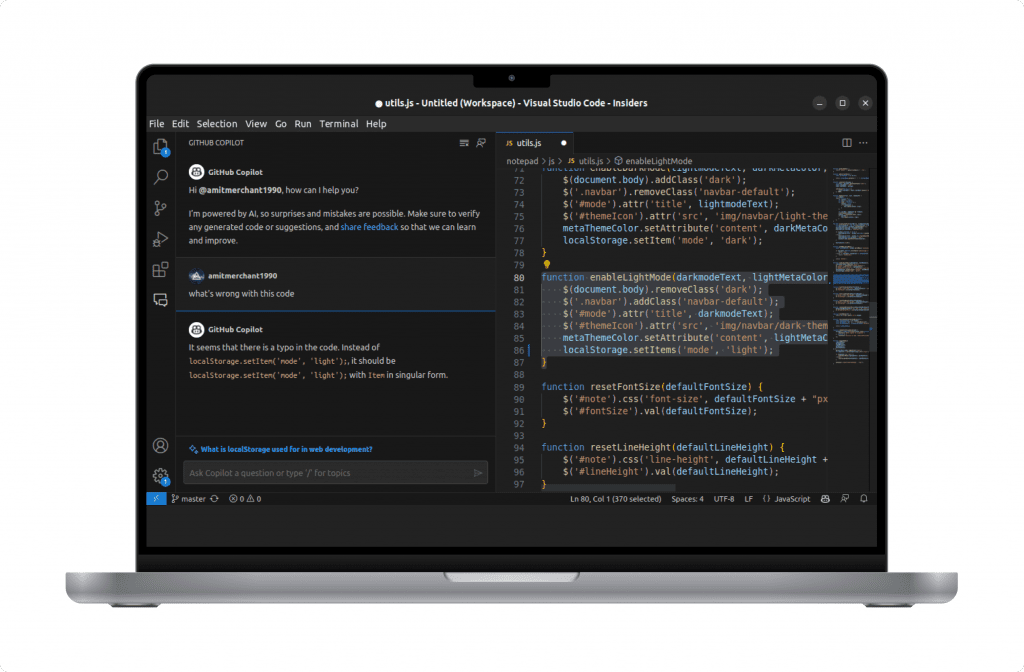Toggle the split editor layout icon
The height and width of the screenshot is (672, 1024).
click(x=846, y=142)
